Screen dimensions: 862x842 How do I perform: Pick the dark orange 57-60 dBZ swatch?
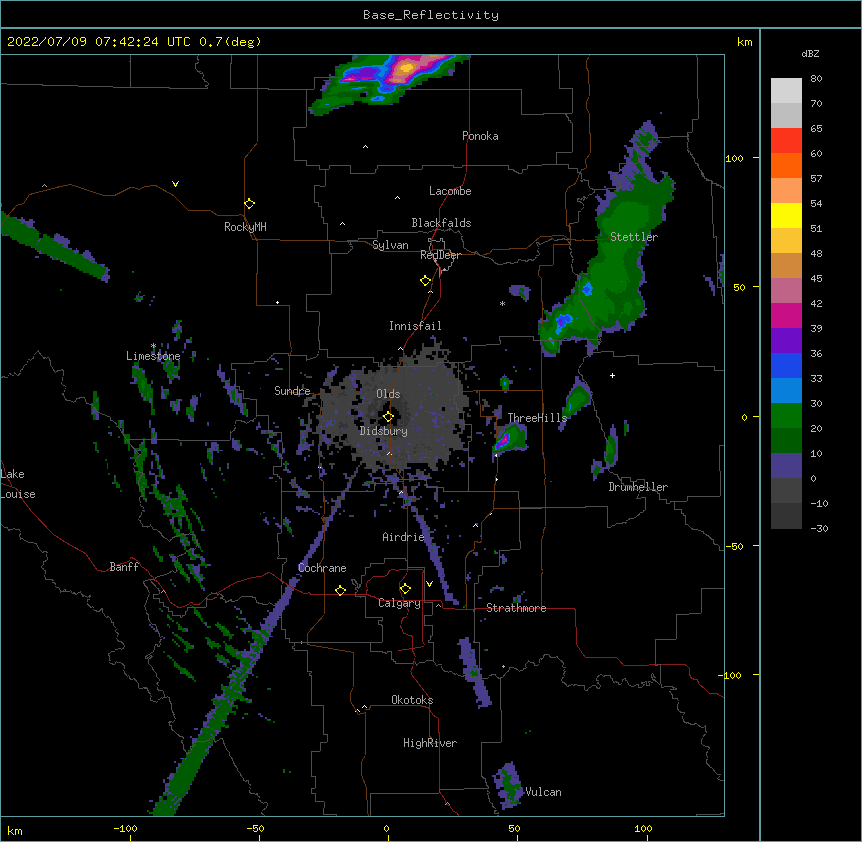tap(786, 165)
